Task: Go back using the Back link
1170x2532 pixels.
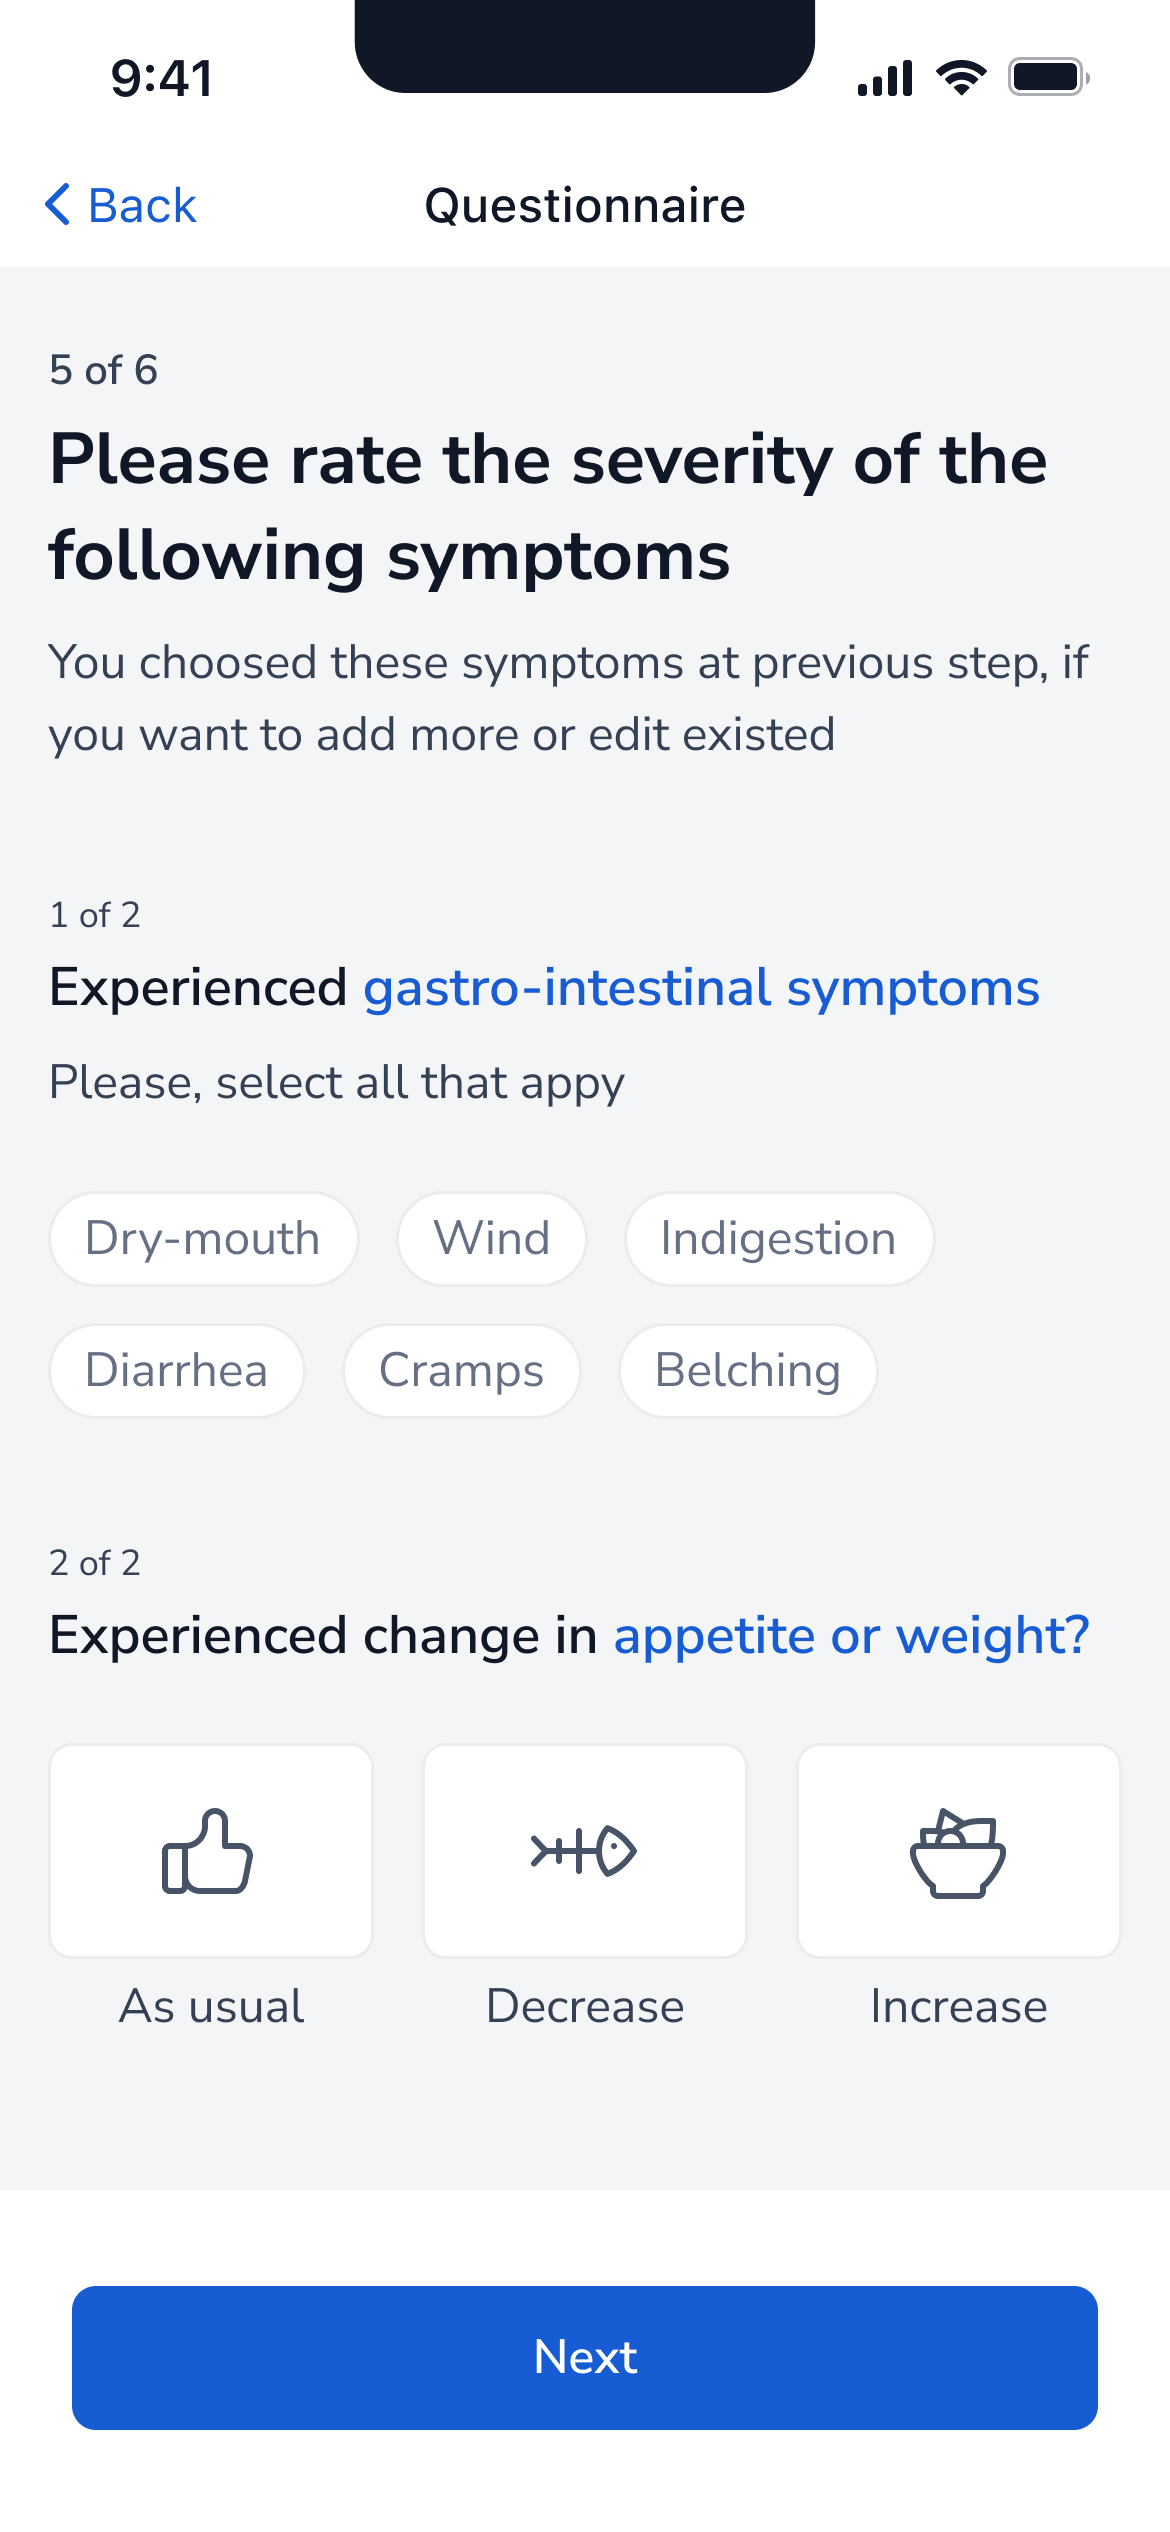Action: pos(121,205)
